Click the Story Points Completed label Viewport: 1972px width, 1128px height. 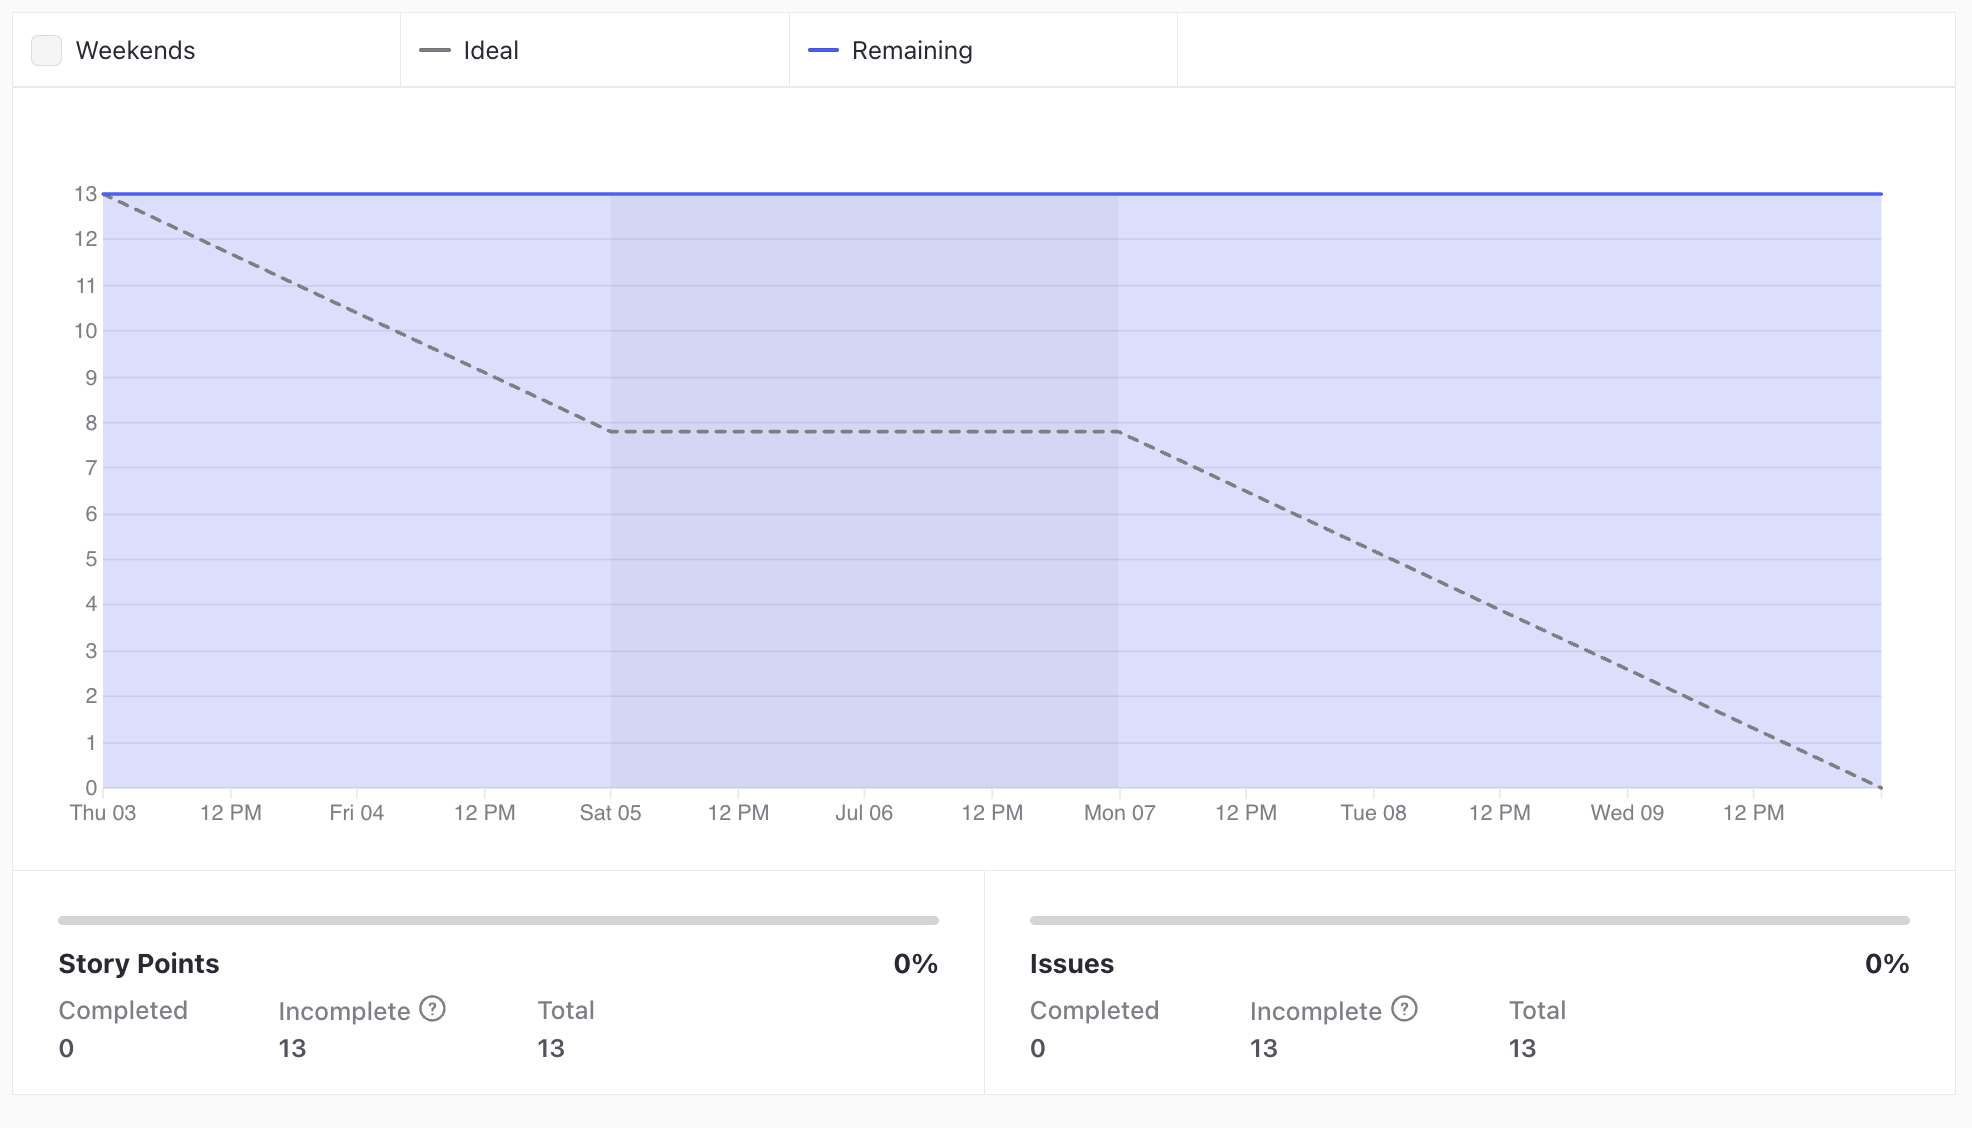click(x=123, y=1010)
